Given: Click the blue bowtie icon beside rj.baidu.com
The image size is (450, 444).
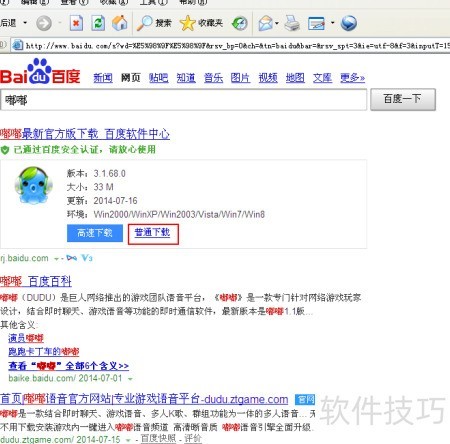Looking at the screenshot, I should tap(71, 258).
